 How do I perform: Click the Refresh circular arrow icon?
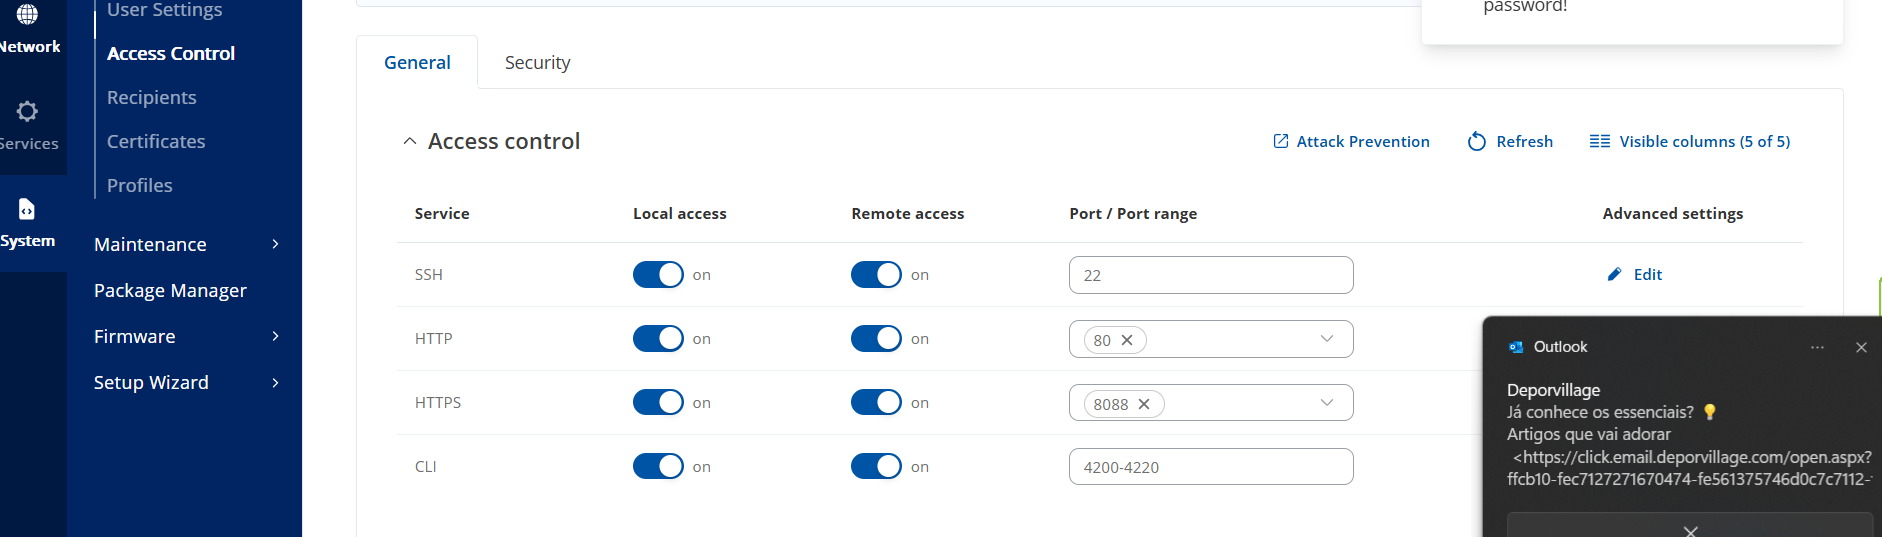(x=1477, y=142)
